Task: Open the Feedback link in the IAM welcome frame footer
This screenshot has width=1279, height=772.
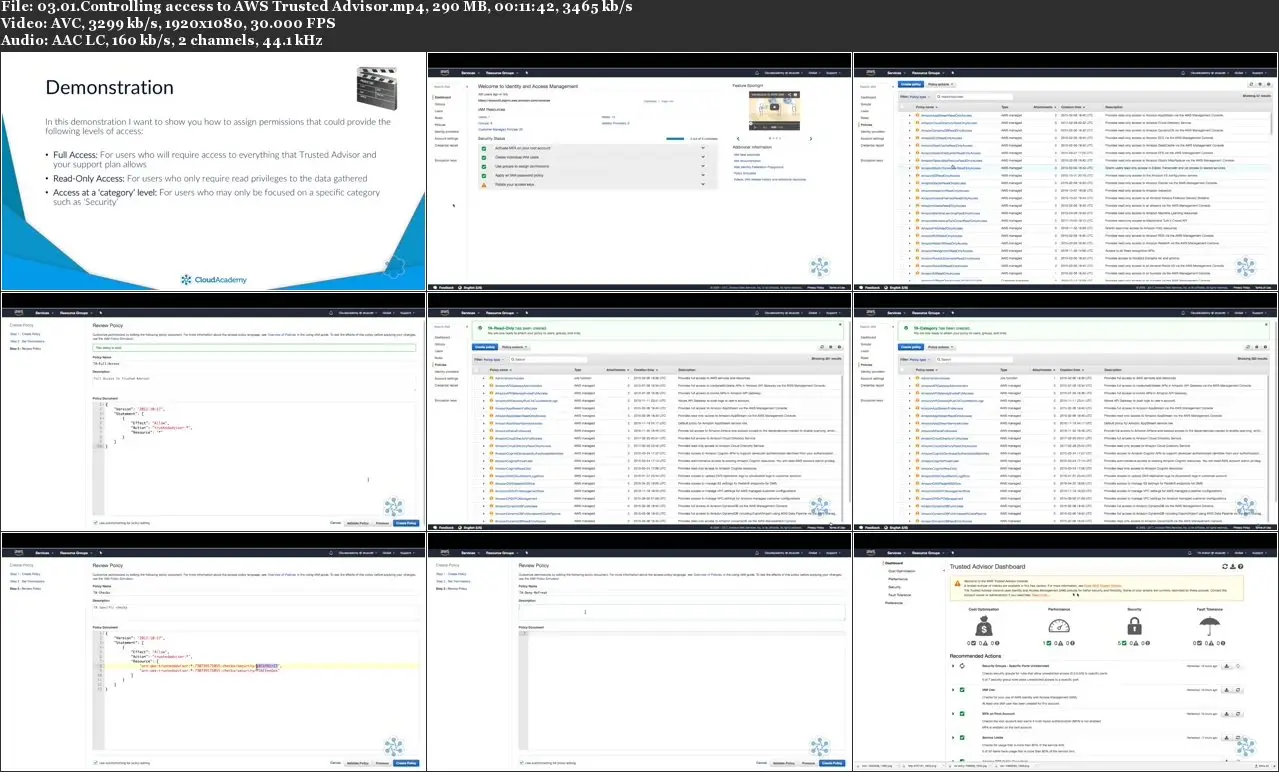Action: click(444, 287)
